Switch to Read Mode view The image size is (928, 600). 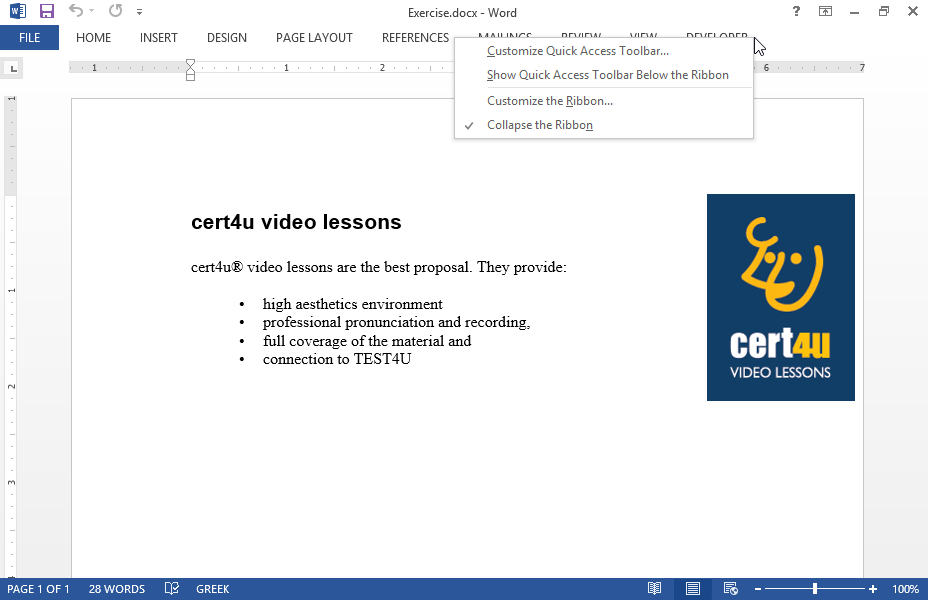tap(654, 589)
